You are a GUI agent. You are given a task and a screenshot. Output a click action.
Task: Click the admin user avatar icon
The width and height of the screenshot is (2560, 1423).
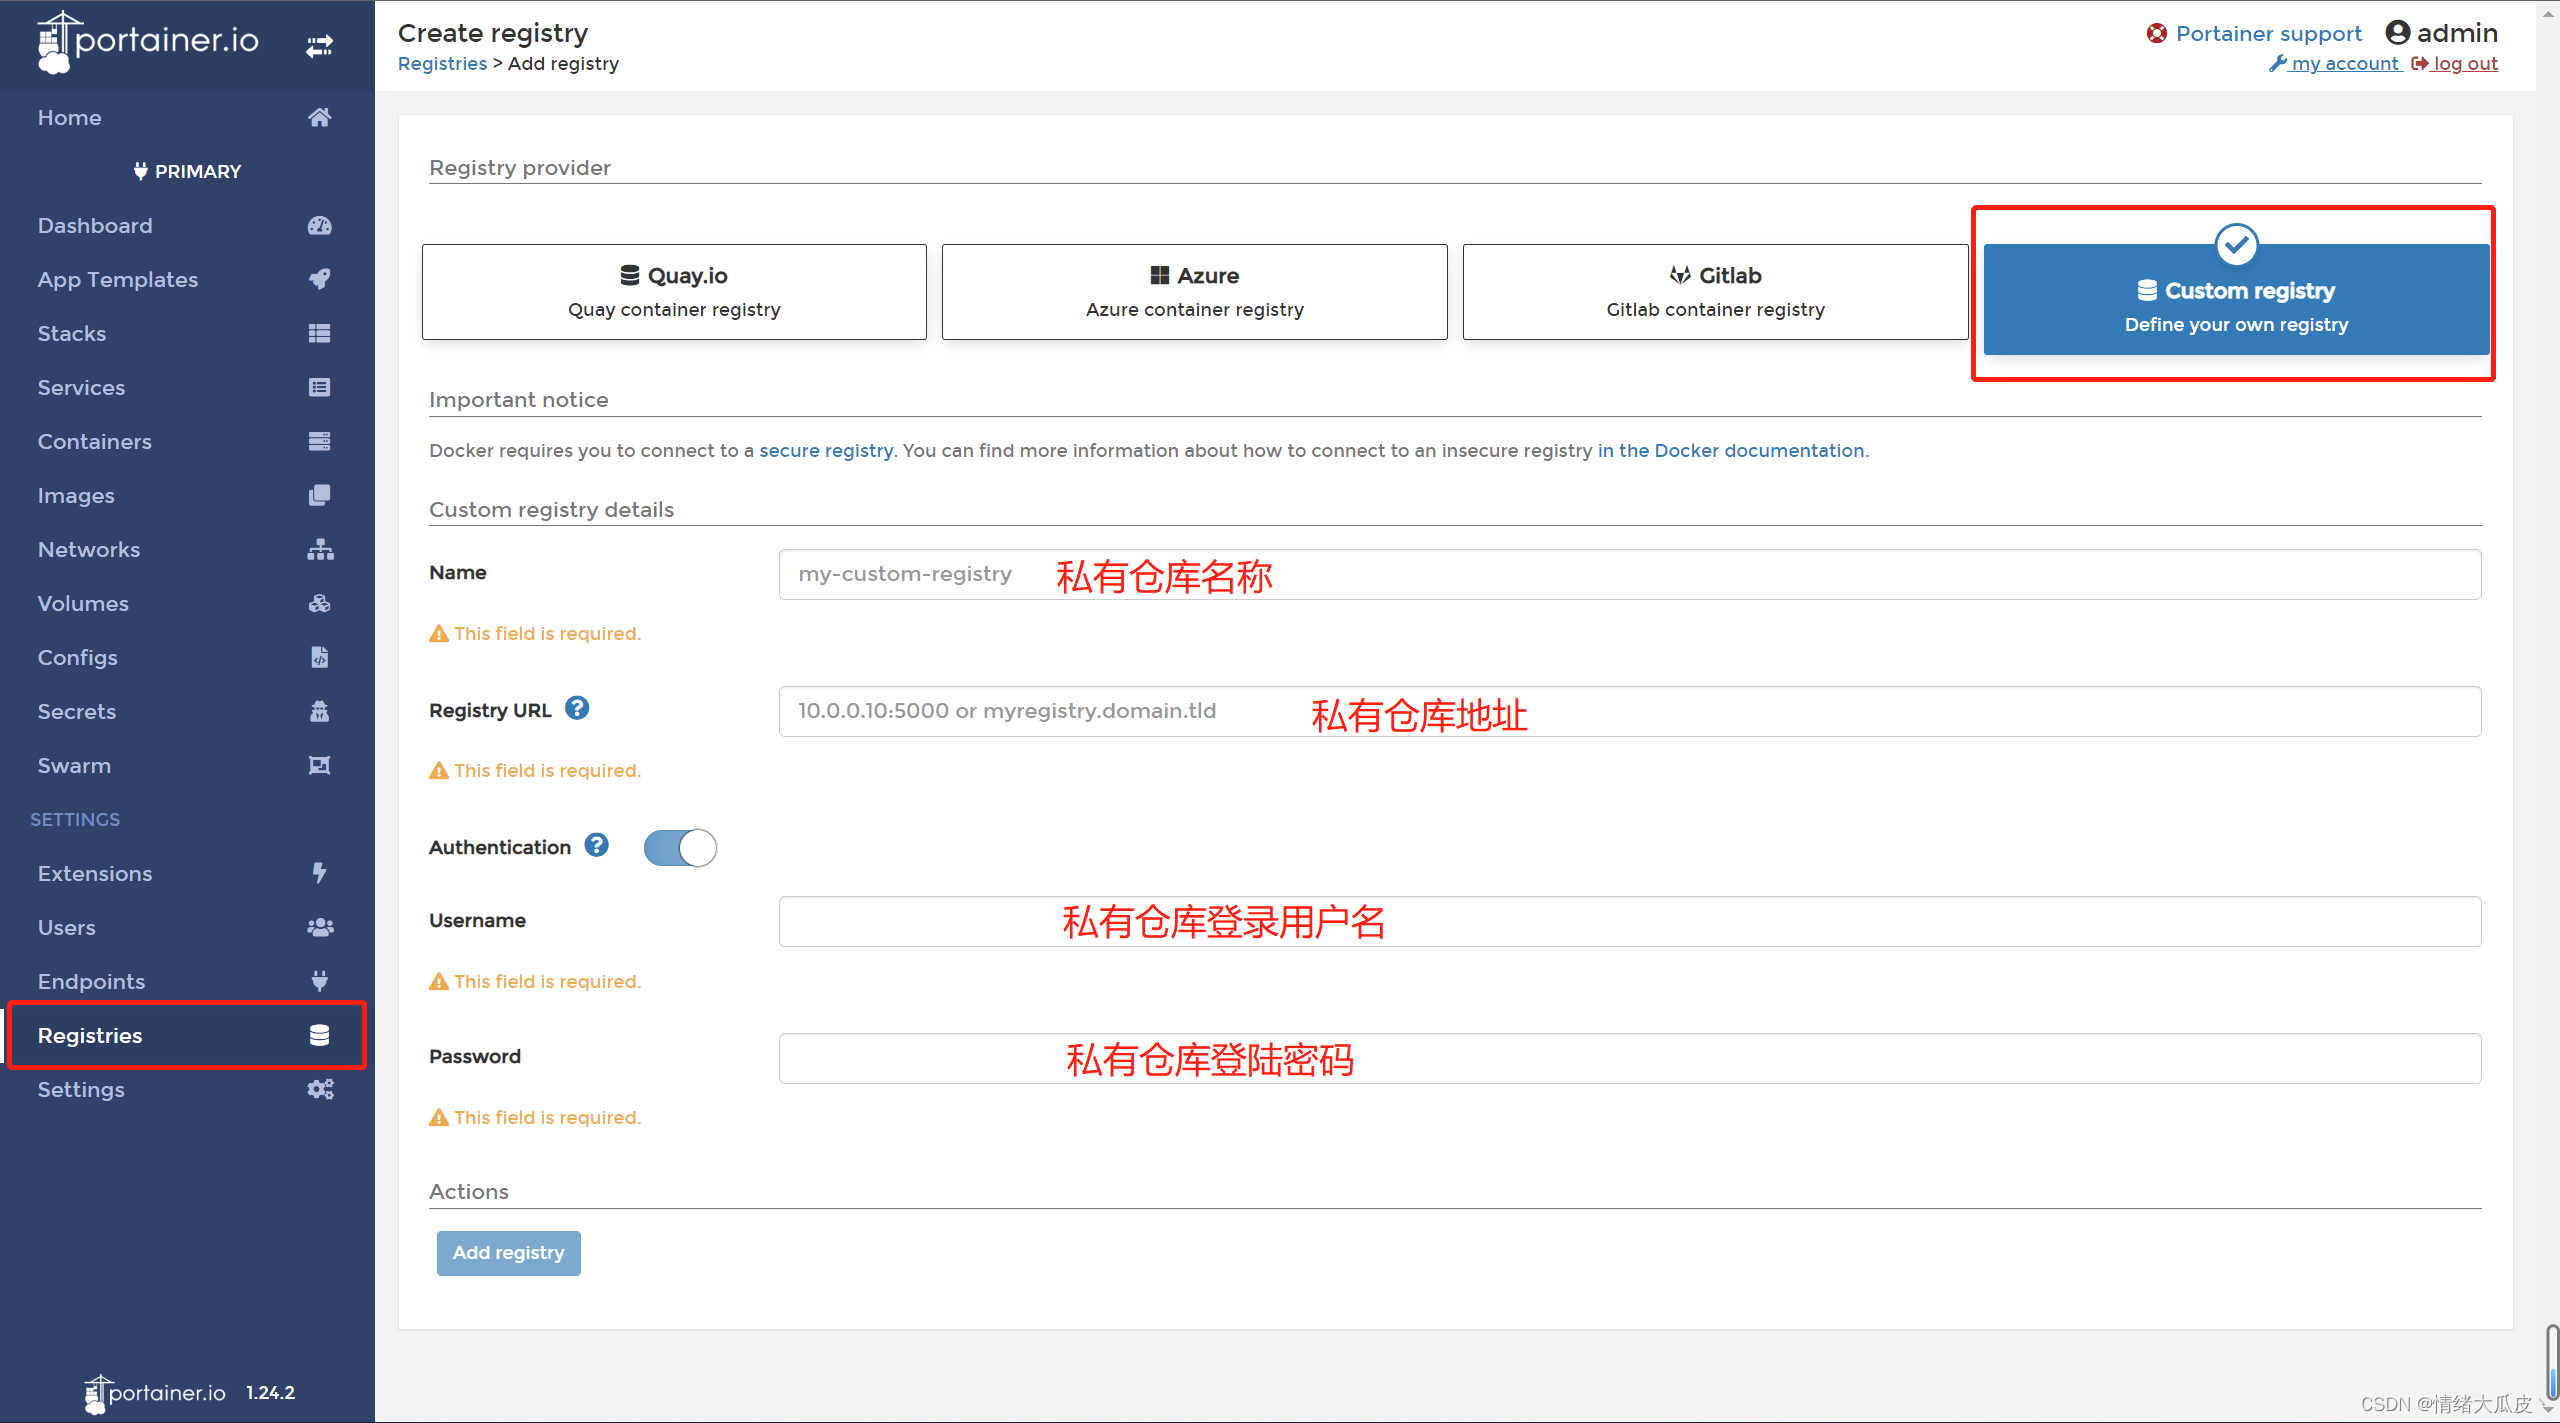point(2398,33)
